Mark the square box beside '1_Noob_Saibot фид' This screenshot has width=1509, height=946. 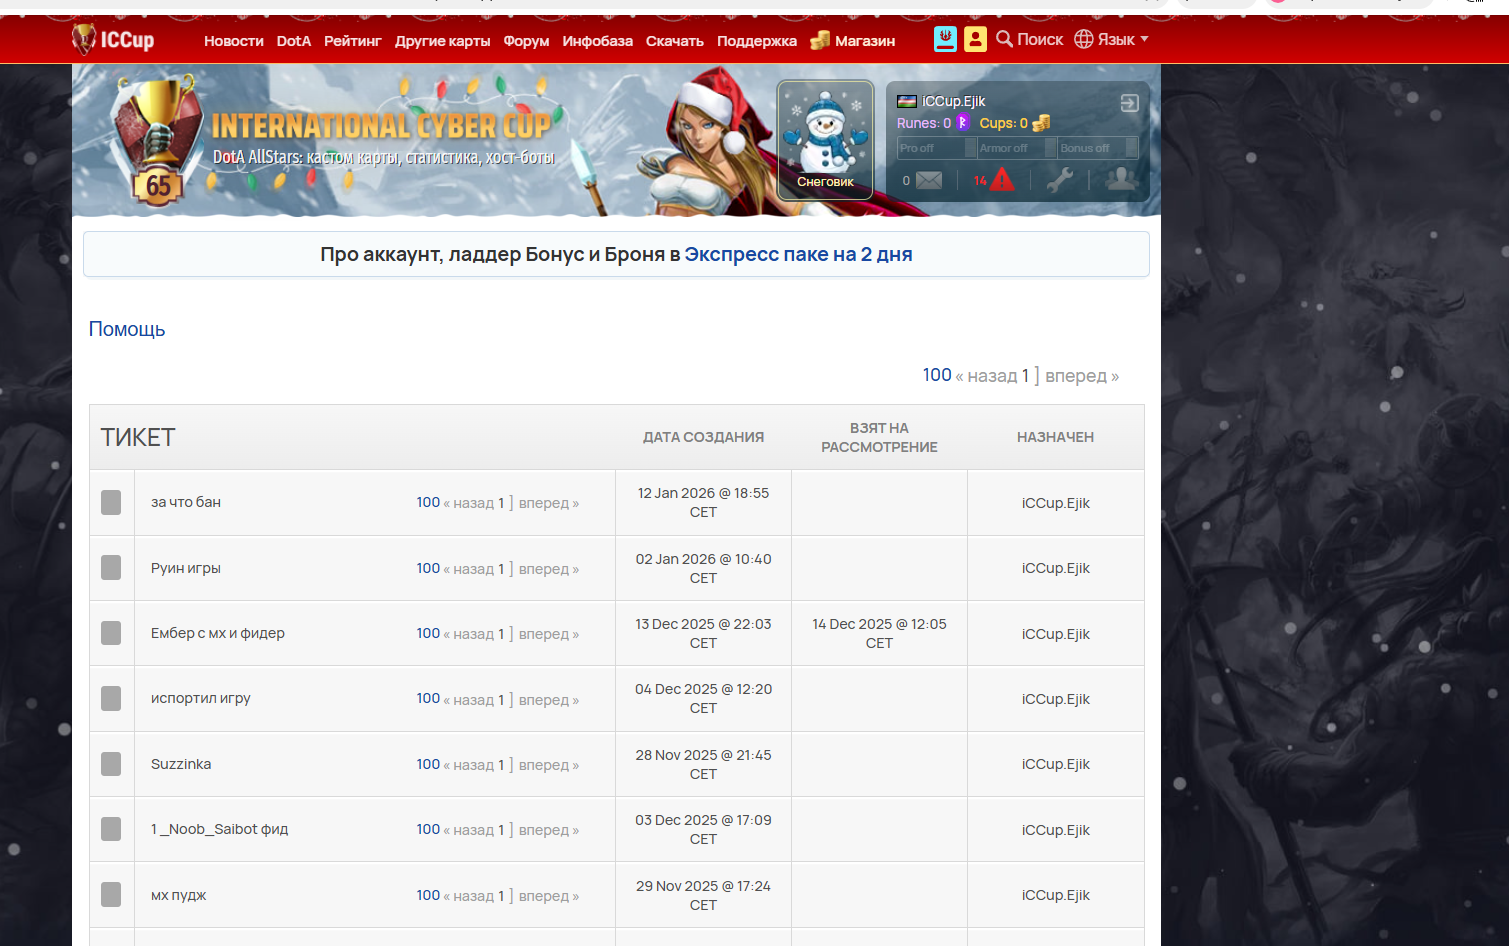(111, 829)
